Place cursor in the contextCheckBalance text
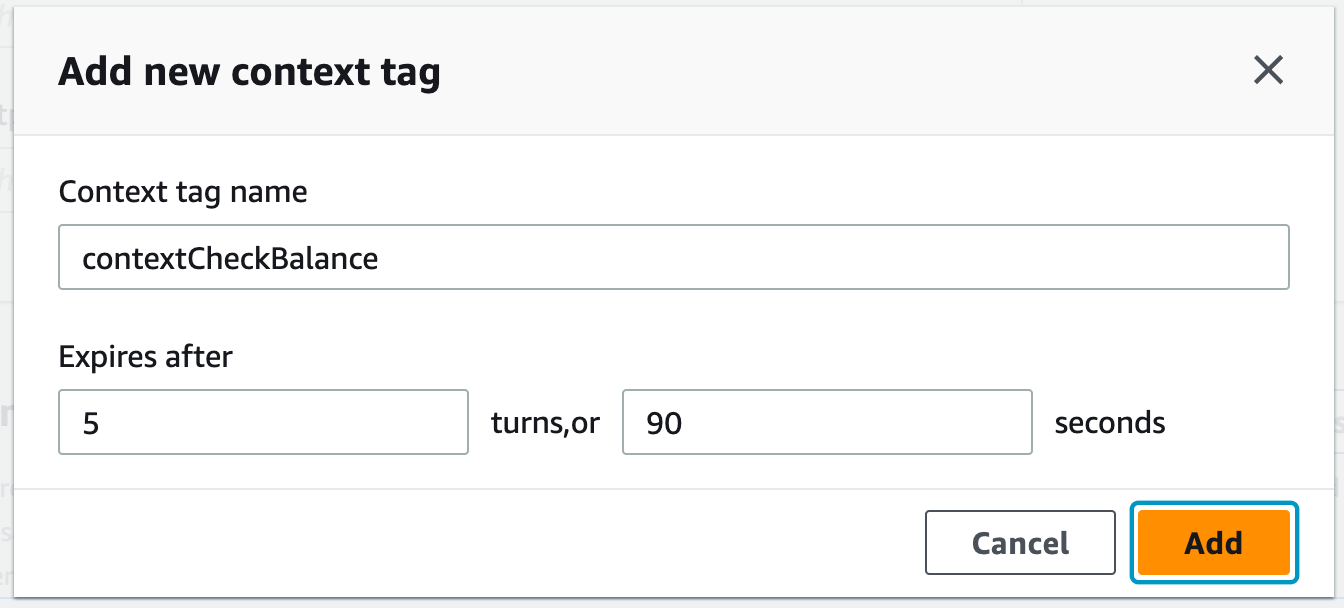This screenshot has height=608, width=1344. pos(230,259)
